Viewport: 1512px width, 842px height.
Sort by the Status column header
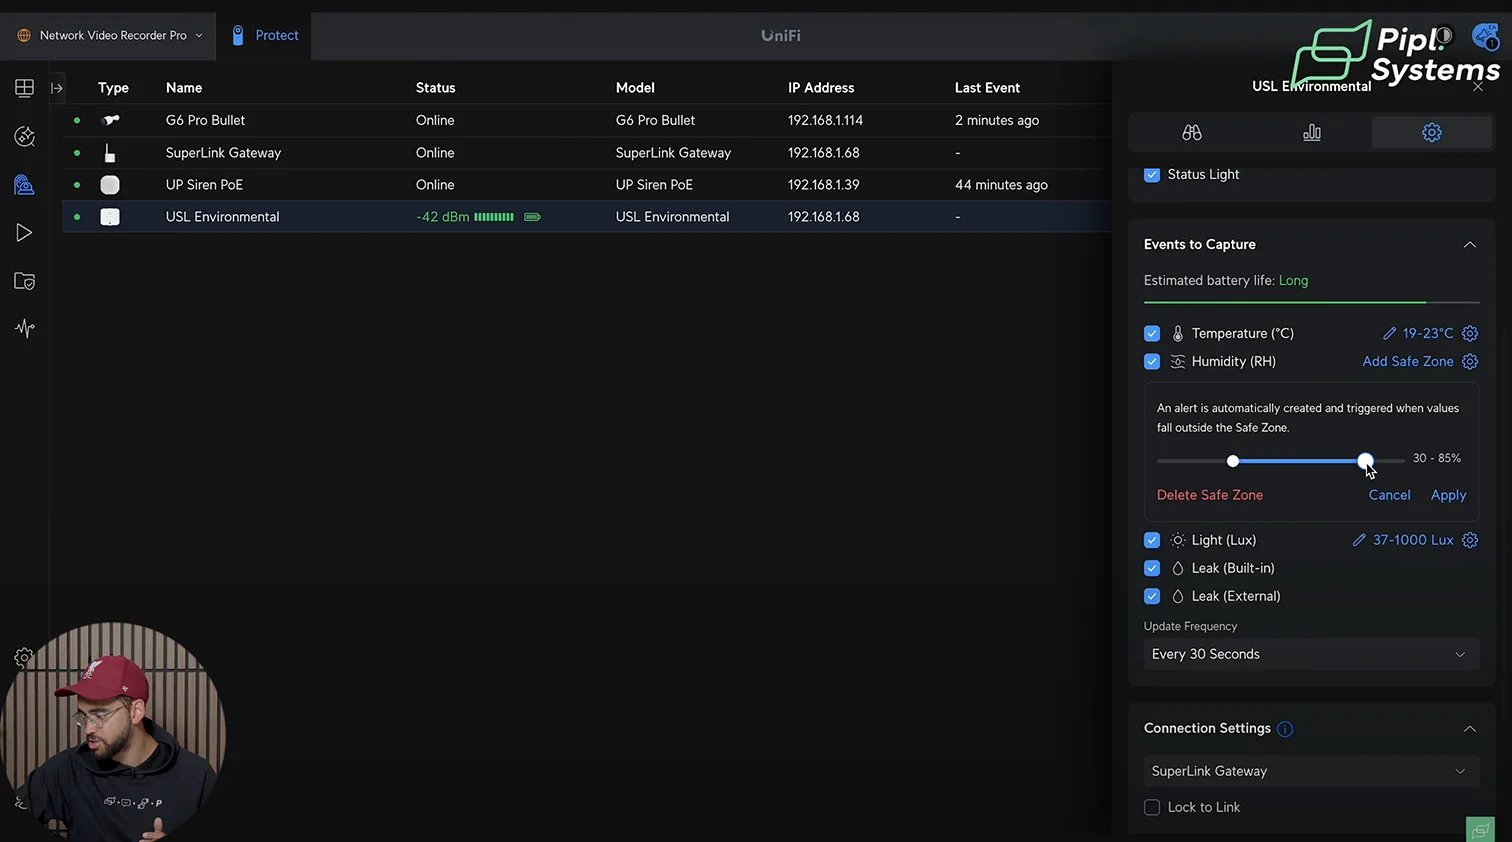coord(435,88)
